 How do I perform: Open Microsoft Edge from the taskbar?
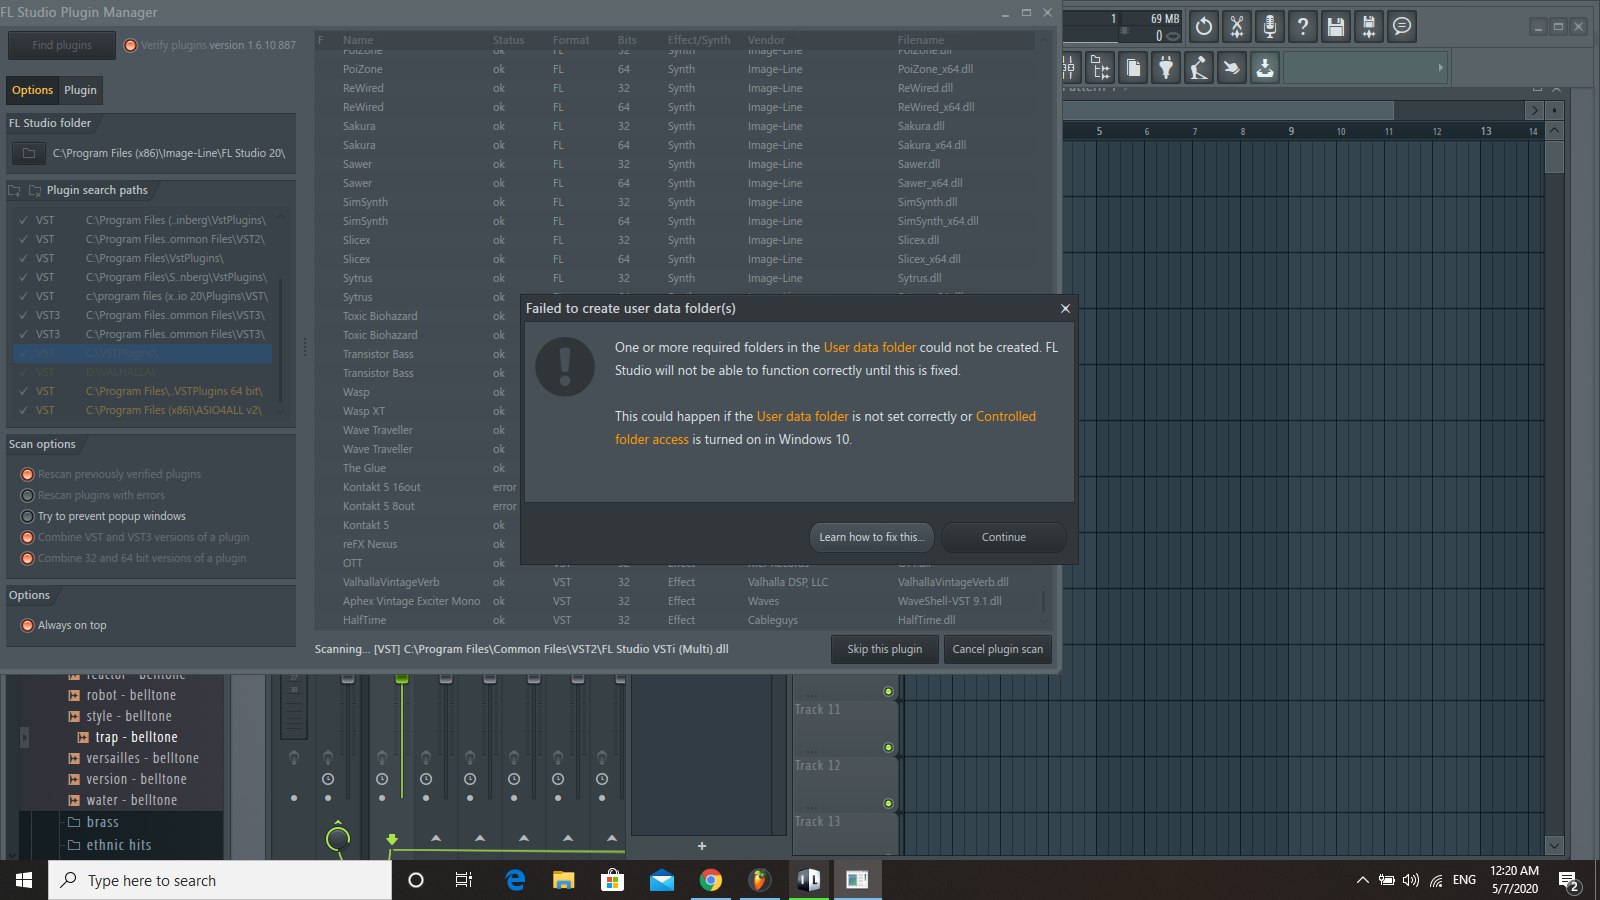point(515,880)
